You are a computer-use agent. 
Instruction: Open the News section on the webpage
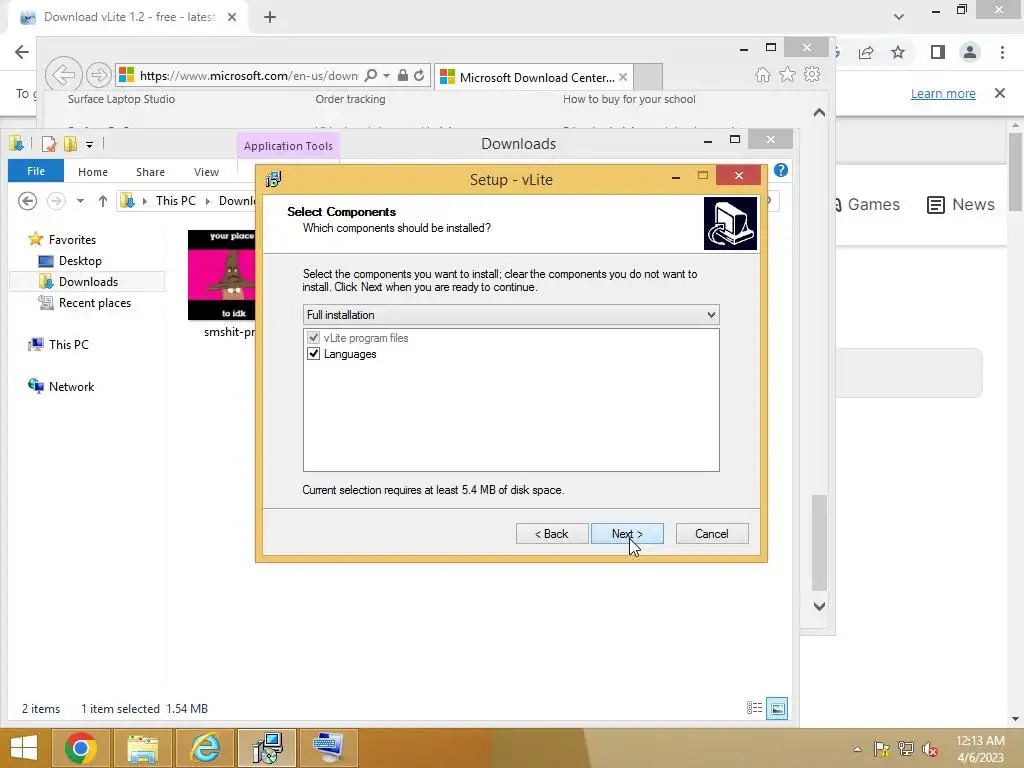[961, 204]
